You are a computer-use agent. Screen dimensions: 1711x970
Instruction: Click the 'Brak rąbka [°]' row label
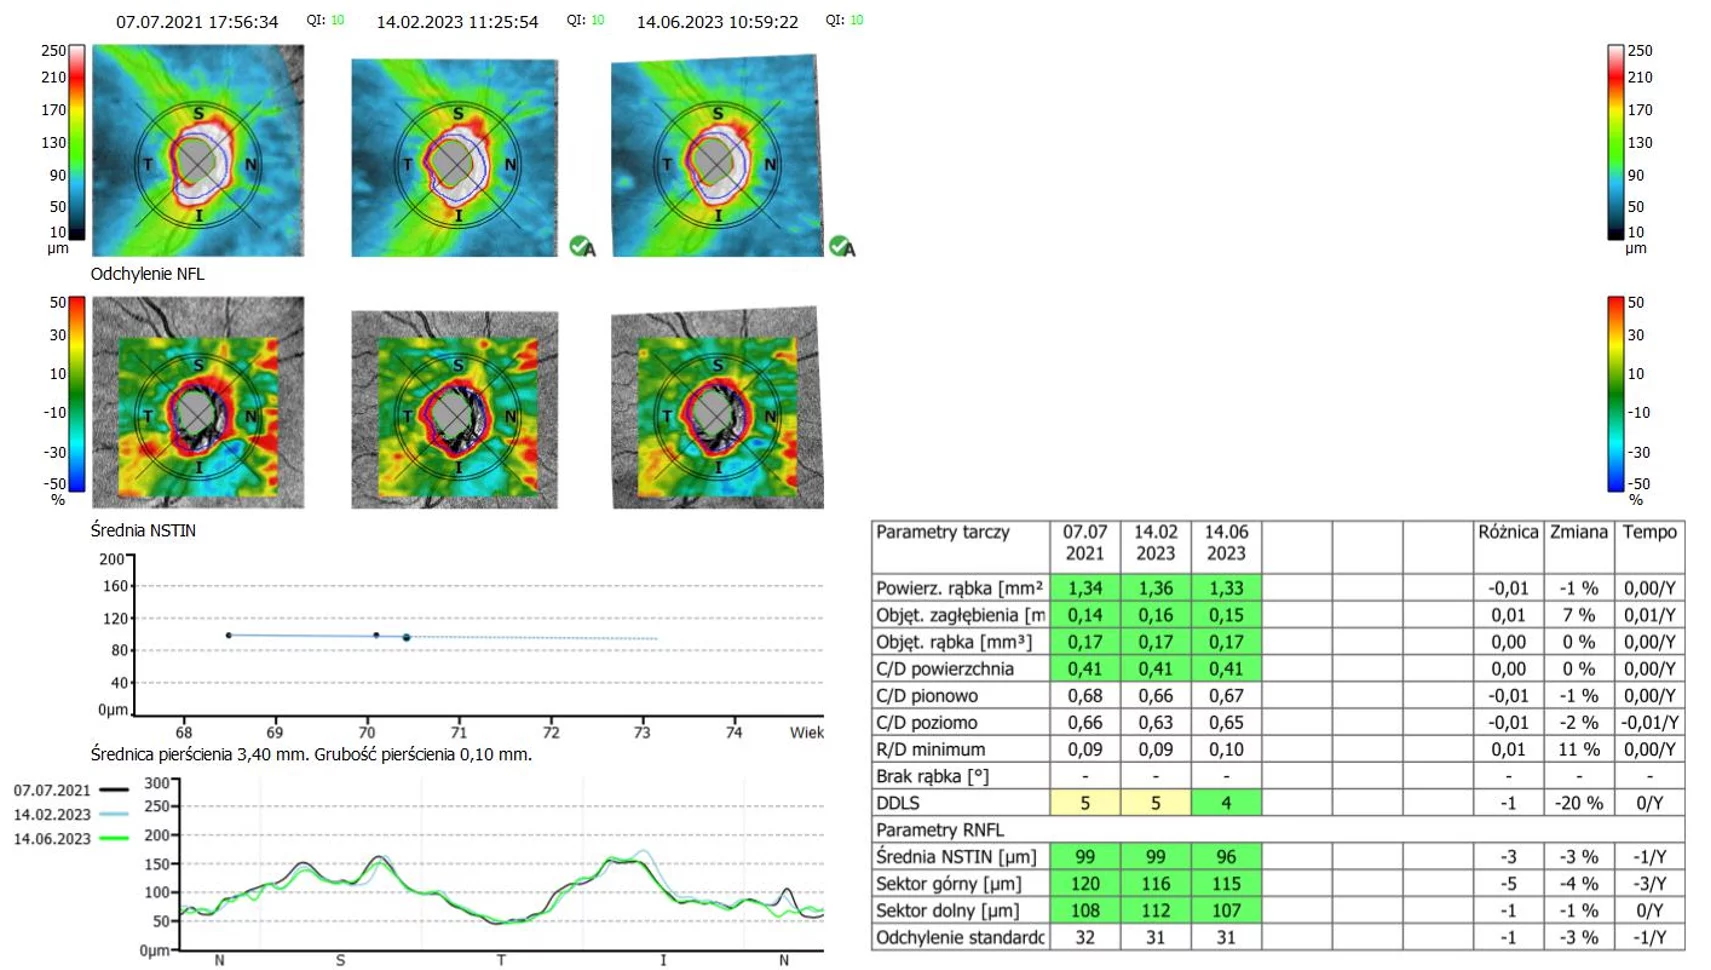pos(933,776)
